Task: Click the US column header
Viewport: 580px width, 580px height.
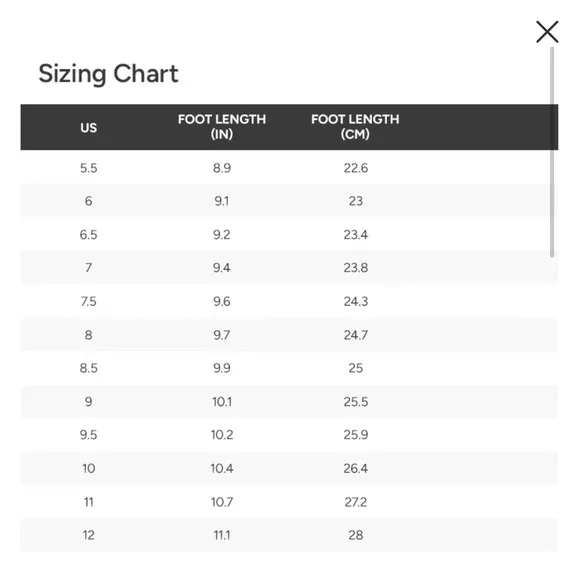Action: [x=88, y=128]
